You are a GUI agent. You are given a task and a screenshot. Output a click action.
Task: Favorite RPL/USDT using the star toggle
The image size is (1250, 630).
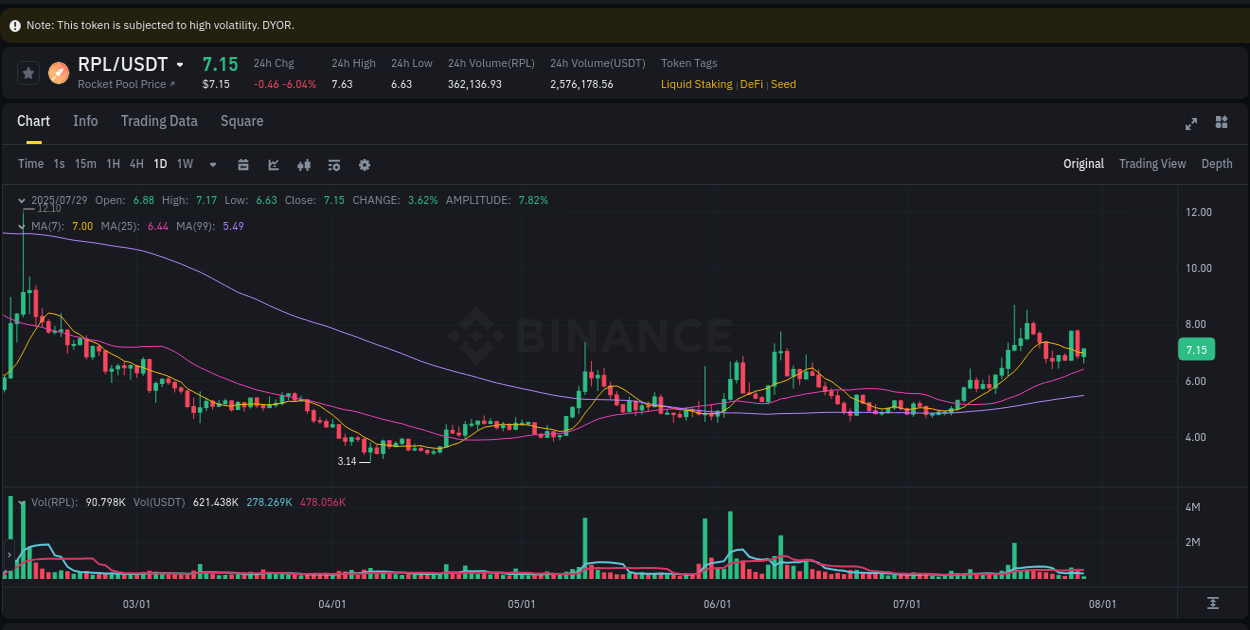pos(28,72)
